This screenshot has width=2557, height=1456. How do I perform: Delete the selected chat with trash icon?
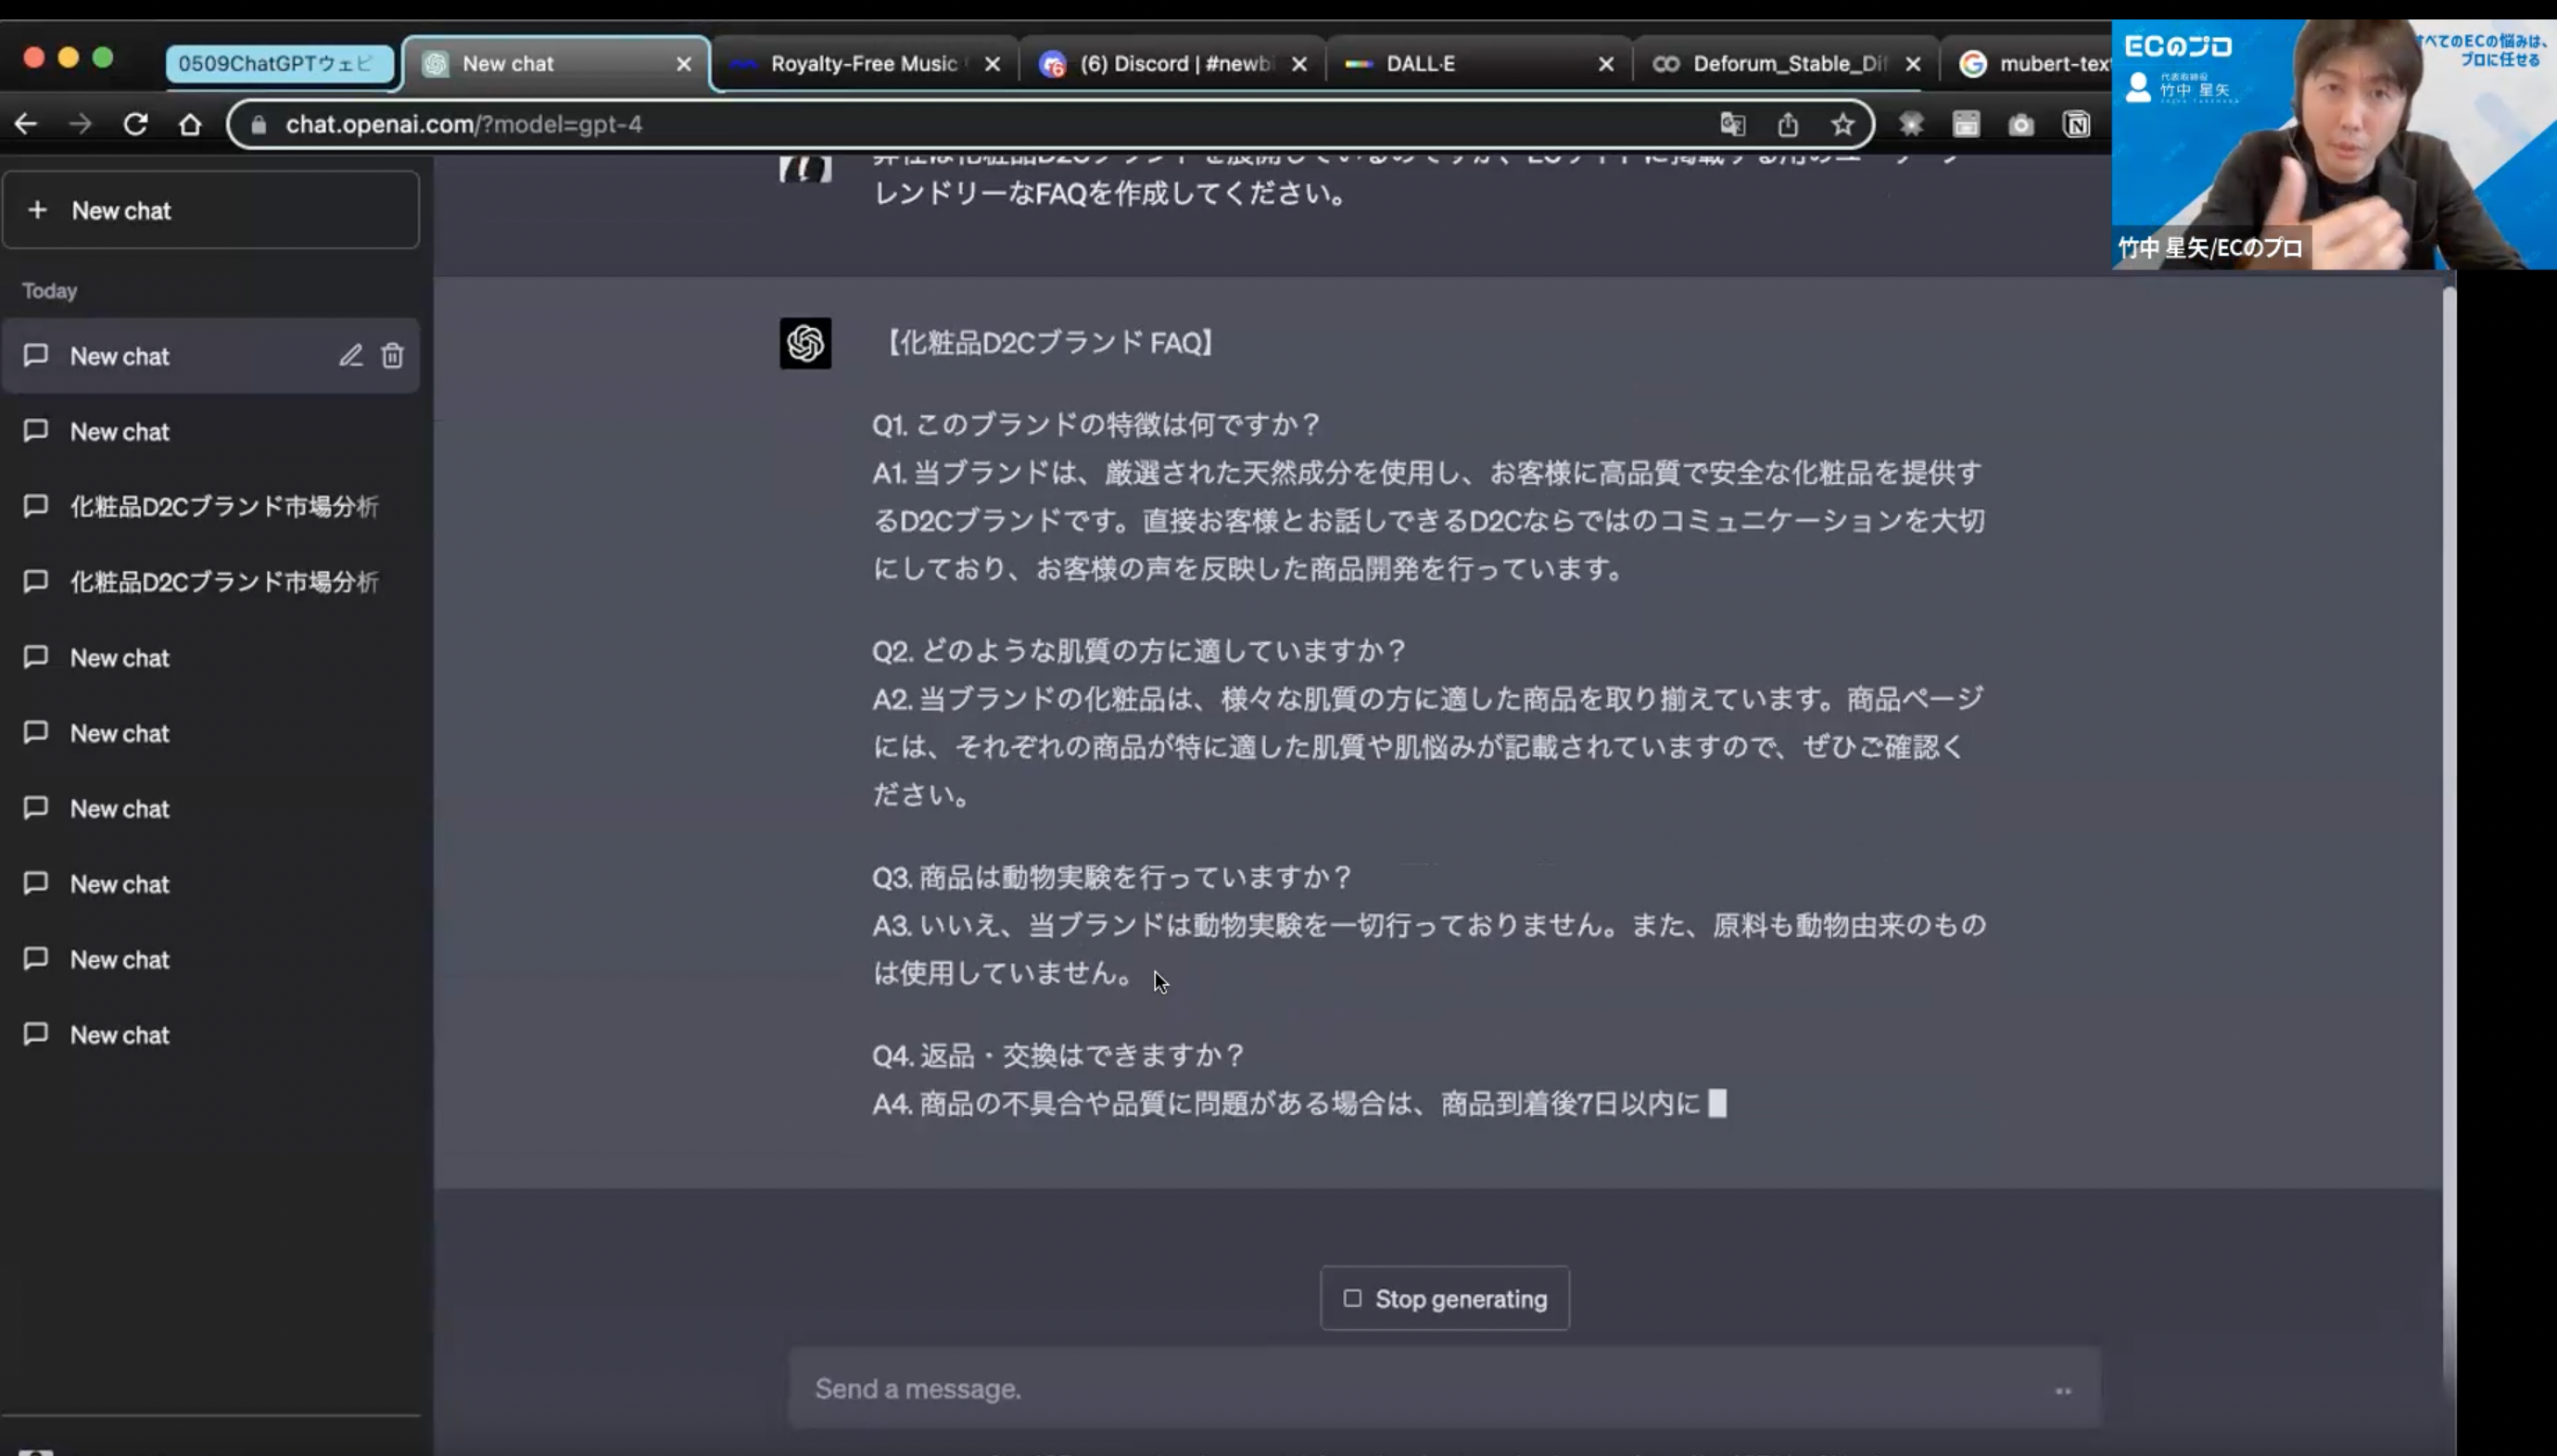click(x=392, y=356)
